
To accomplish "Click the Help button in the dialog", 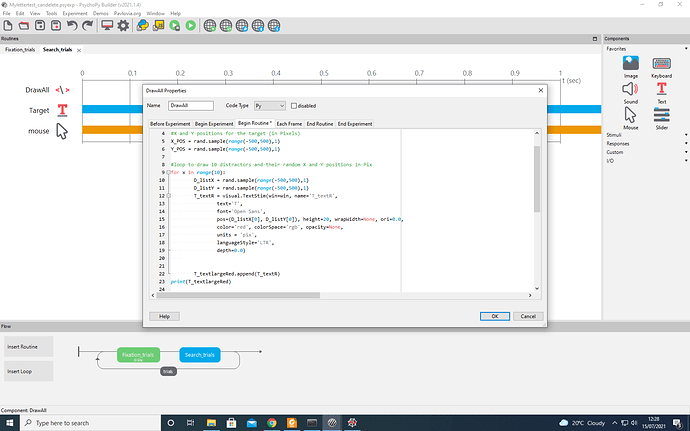I will (164, 316).
